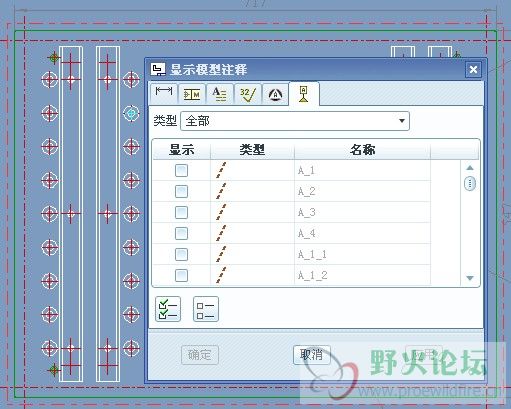Switch to geometric tolerance tab icon

192,94
